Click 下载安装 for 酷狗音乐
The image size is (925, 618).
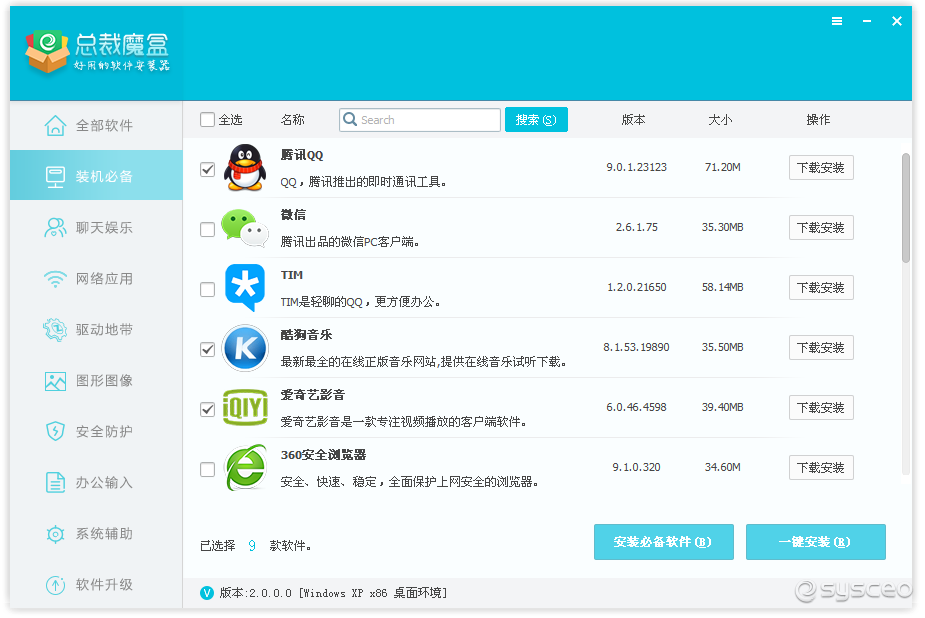pos(821,348)
